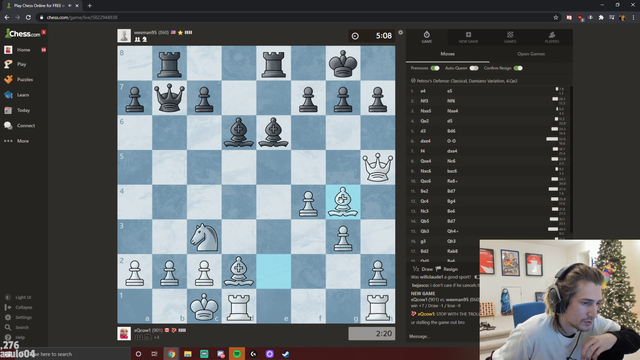The height and width of the screenshot is (360, 640).
Task: Reload the page in Chrome
Action: (28, 18)
